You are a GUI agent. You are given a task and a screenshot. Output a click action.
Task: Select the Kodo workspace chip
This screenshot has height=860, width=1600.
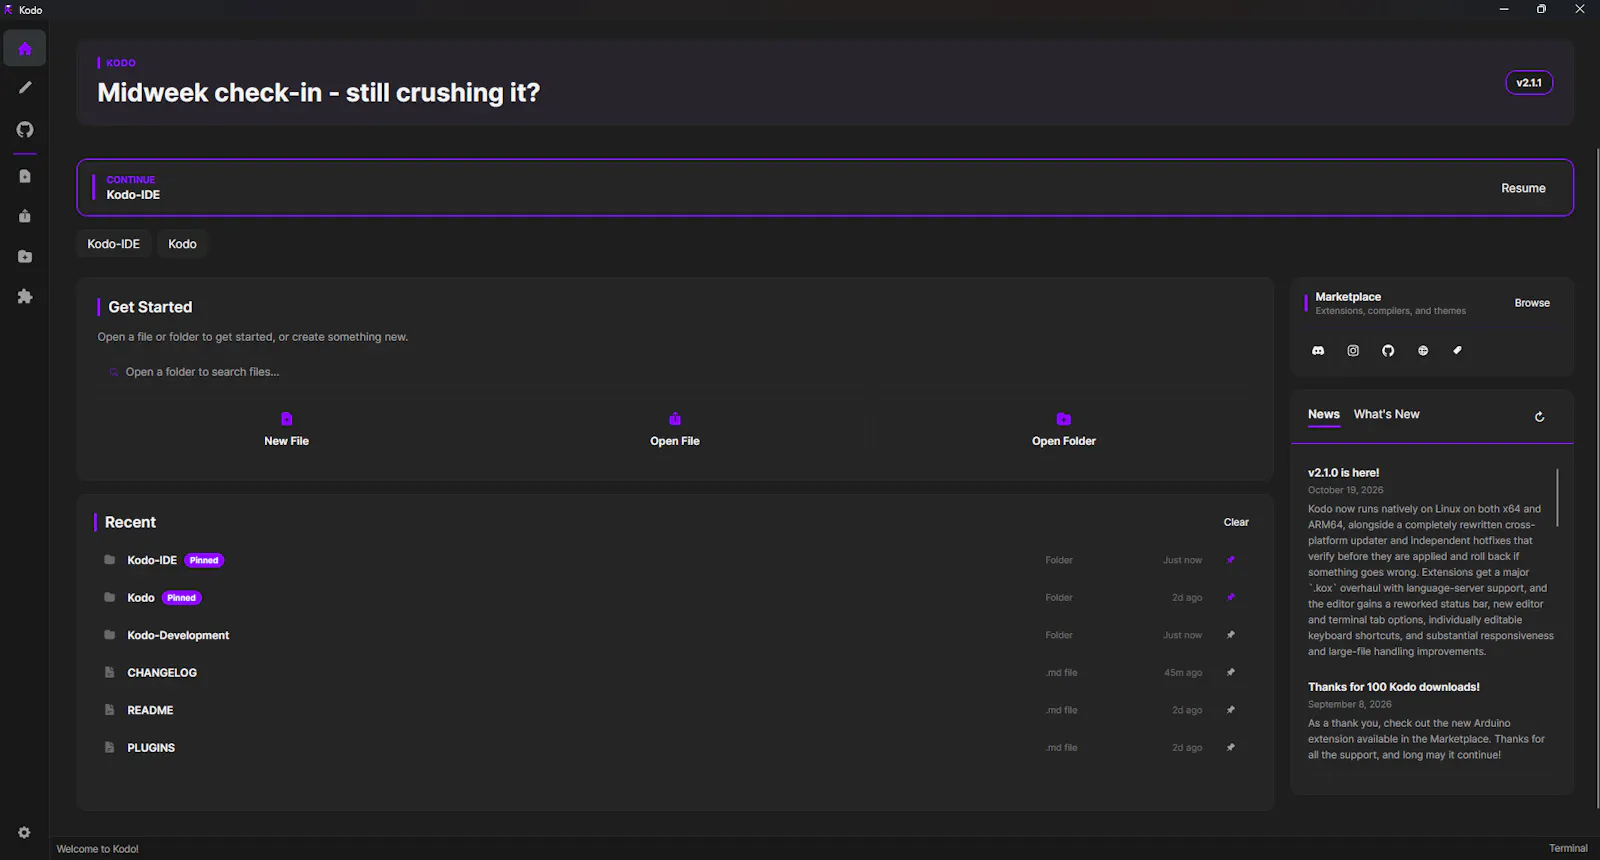(182, 244)
